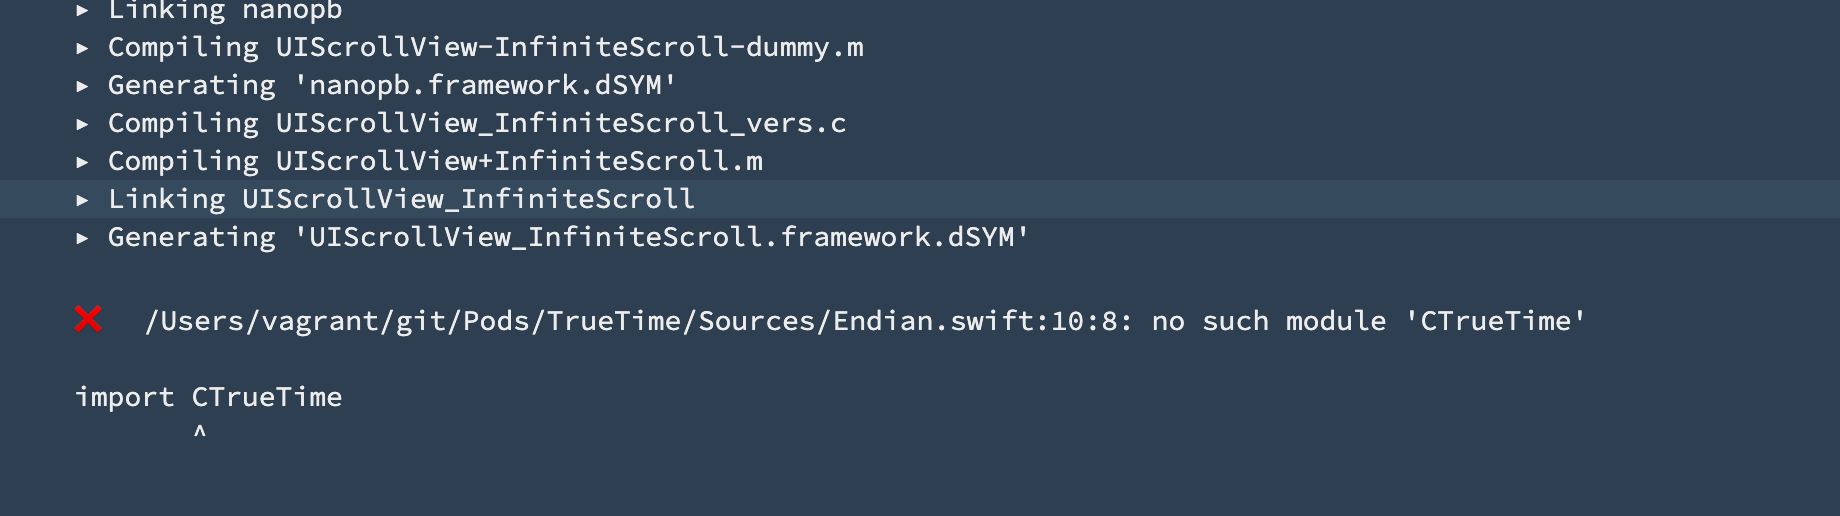This screenshot has width=1840, height=516.
Task: Click the 'import CTrueTime' code line
Action: [x=209, y=397]
